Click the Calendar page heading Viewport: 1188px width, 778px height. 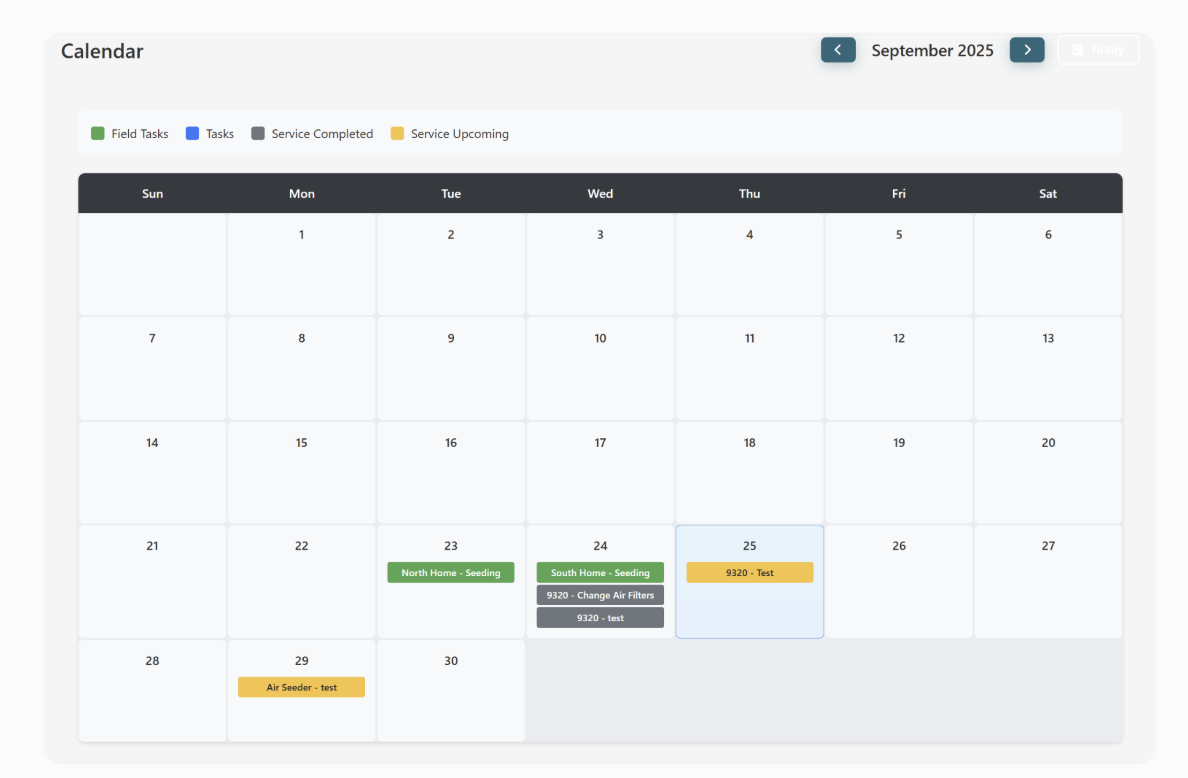(102, 50)
